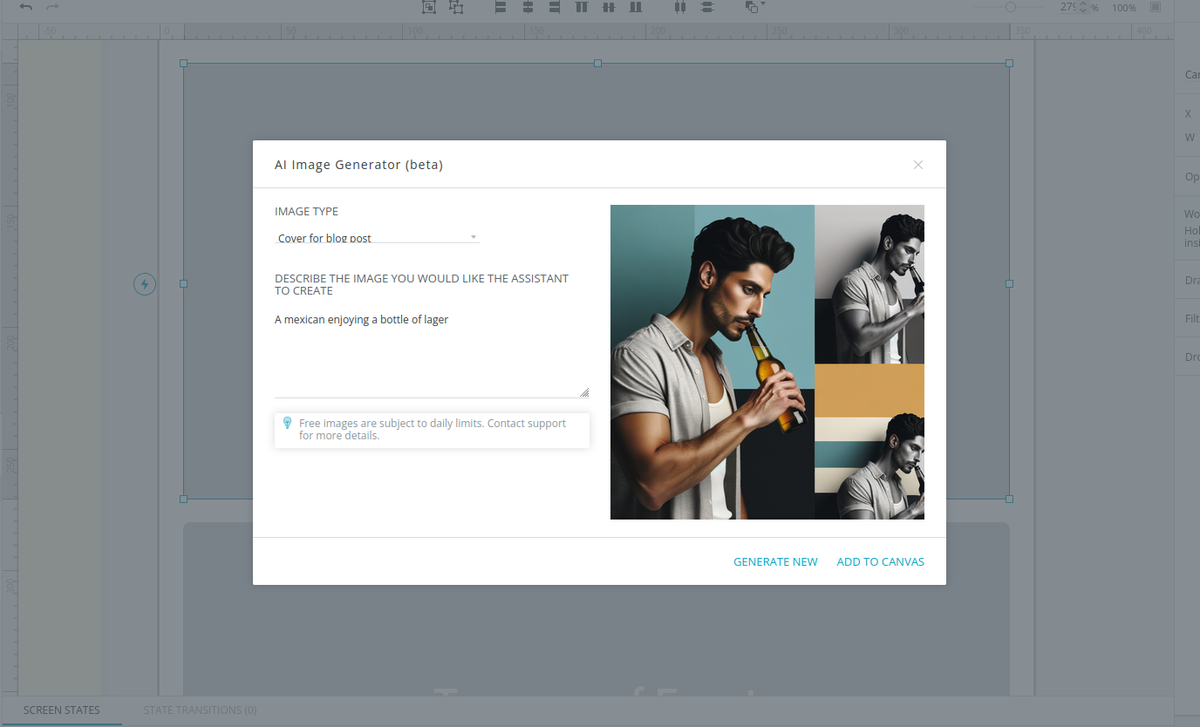Open the arrange order dropdown
Screen dimensions: 1200x727
[x=755, y=7]
